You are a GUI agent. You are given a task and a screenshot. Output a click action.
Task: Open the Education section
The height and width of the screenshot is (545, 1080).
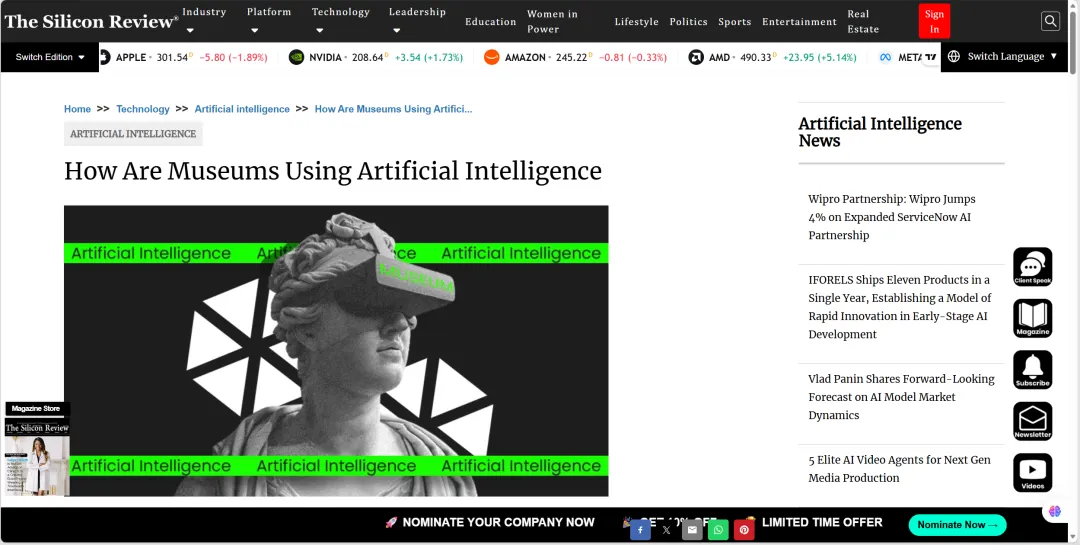pyautogui.click(x=490, y=21)
